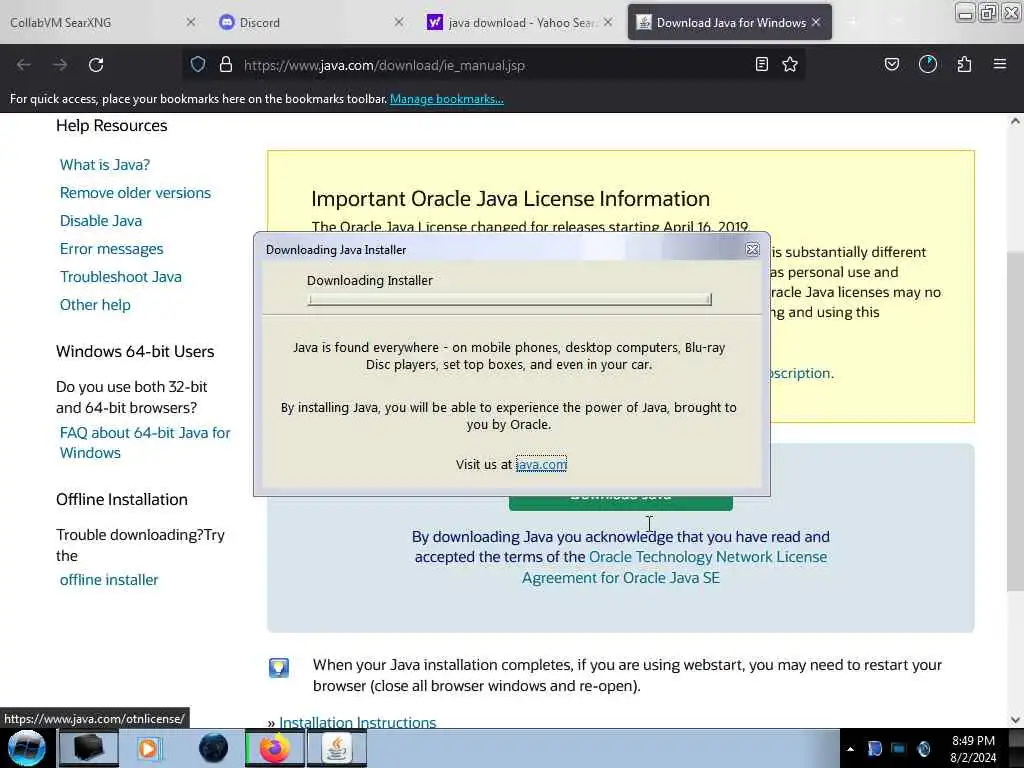
Task: Close the Discord tab
Action: coord(398,22)
